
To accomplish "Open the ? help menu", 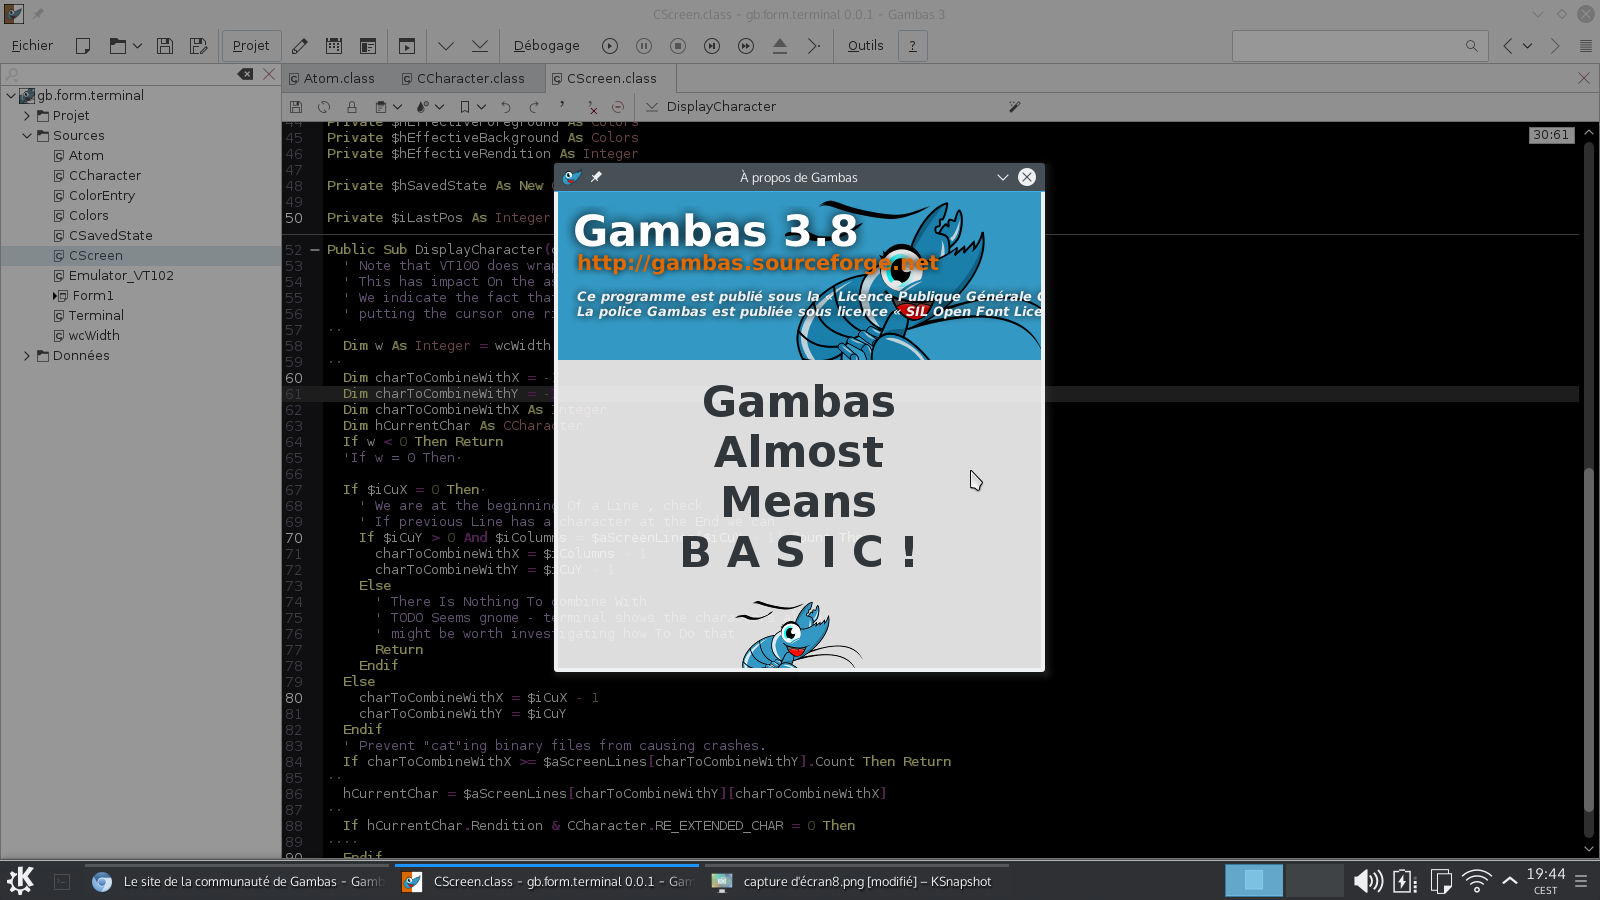I will point(912,46).
